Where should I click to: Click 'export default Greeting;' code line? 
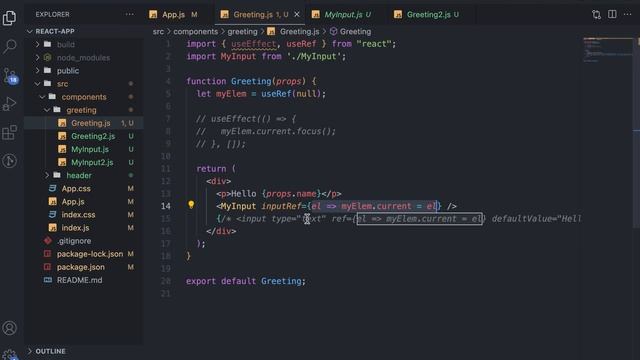point(245,281)
